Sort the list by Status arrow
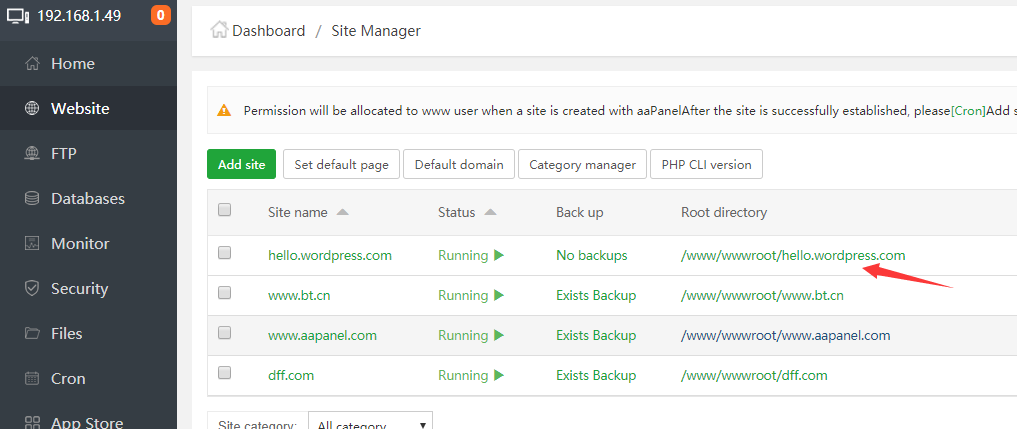1017x429 pixels. pyautogui.click(x=490, y=213)
